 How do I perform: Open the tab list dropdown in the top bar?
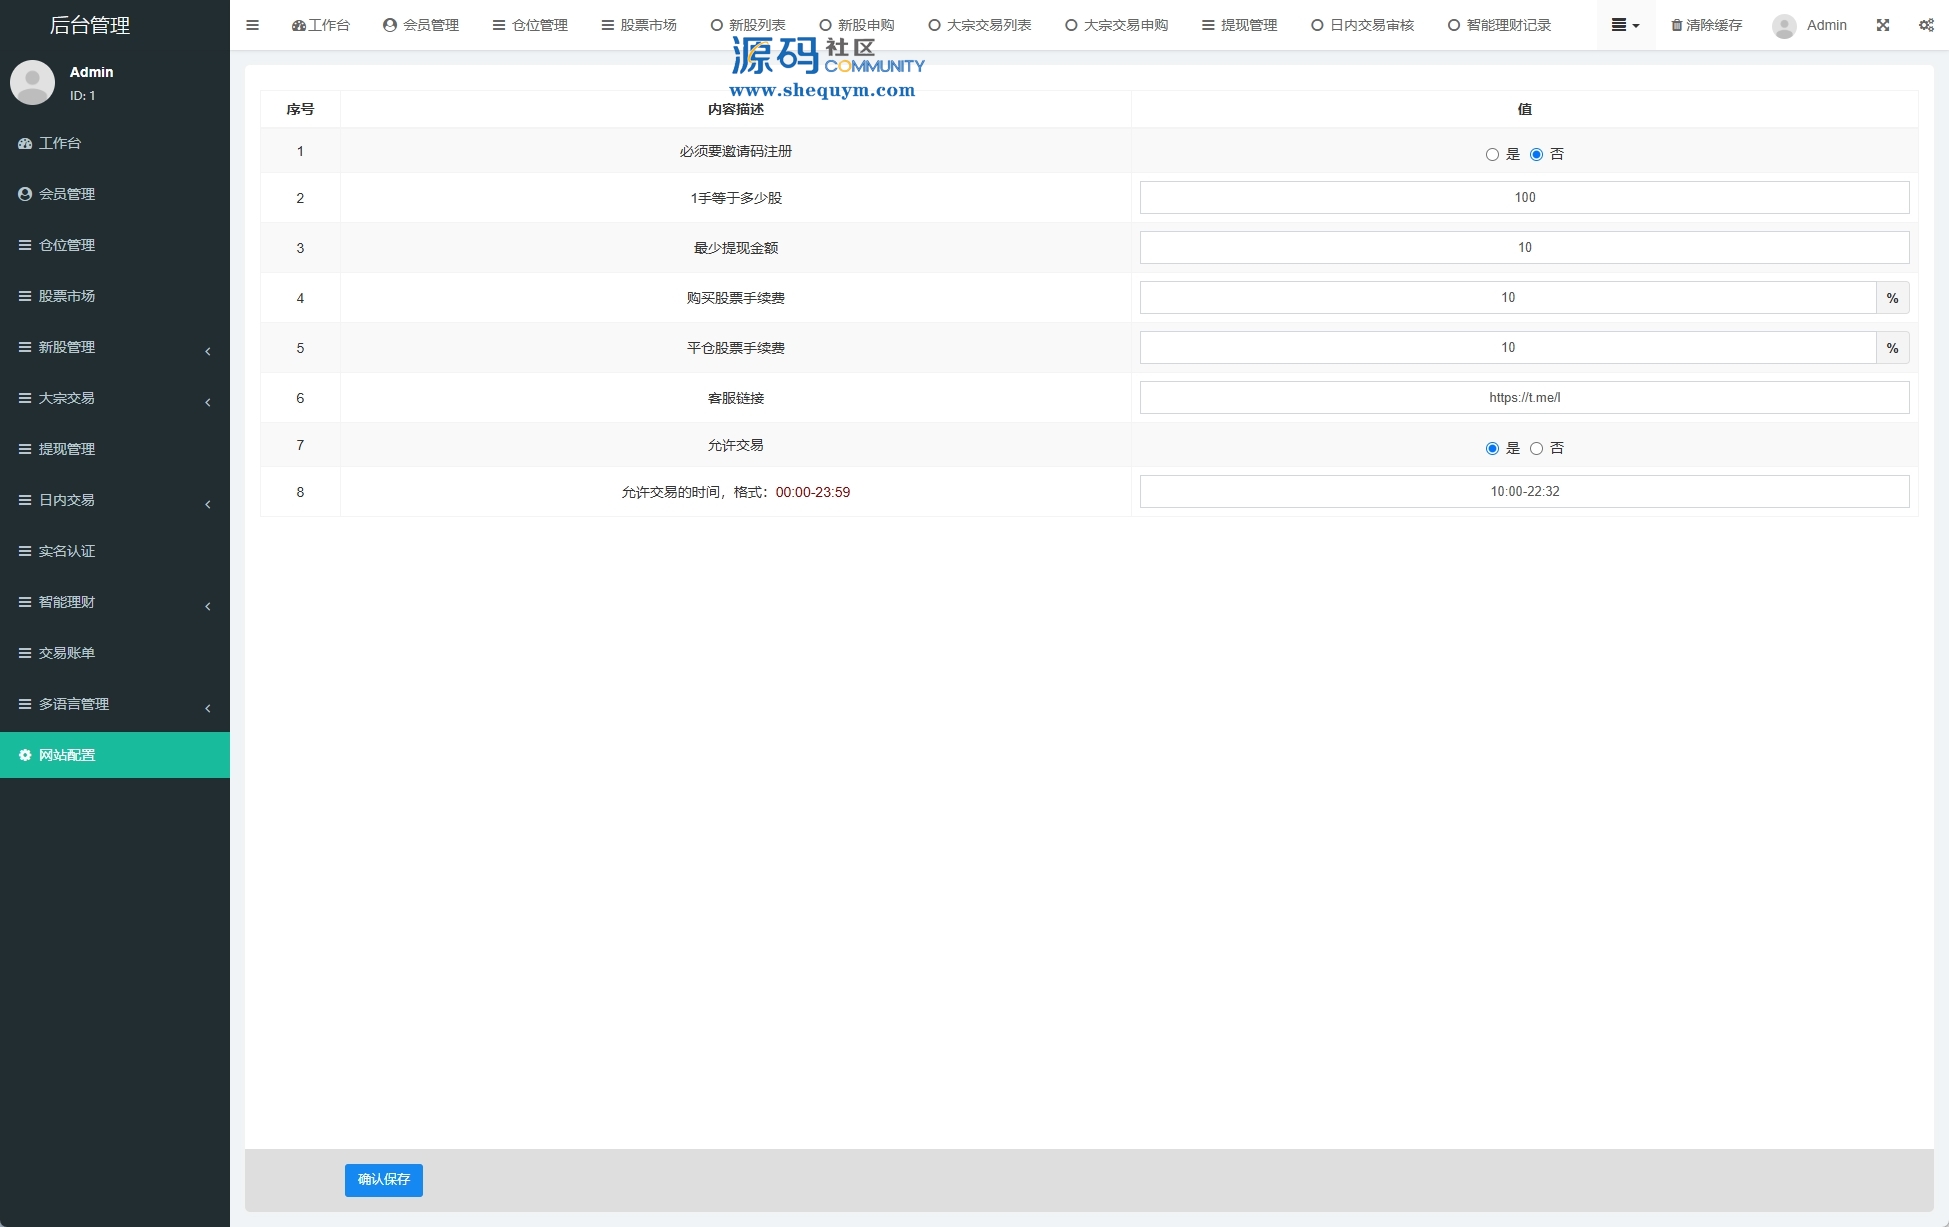point(1625,25)
